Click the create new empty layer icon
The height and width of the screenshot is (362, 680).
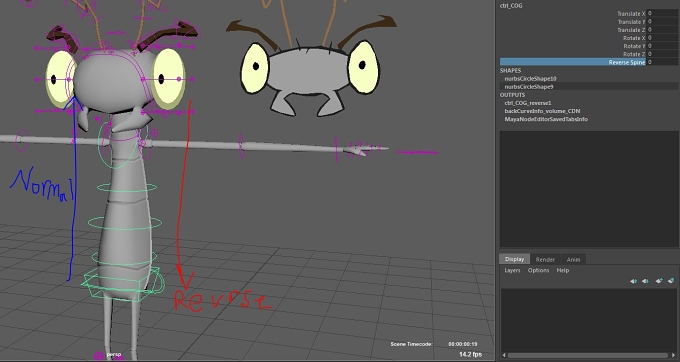(x=659, y=281)
